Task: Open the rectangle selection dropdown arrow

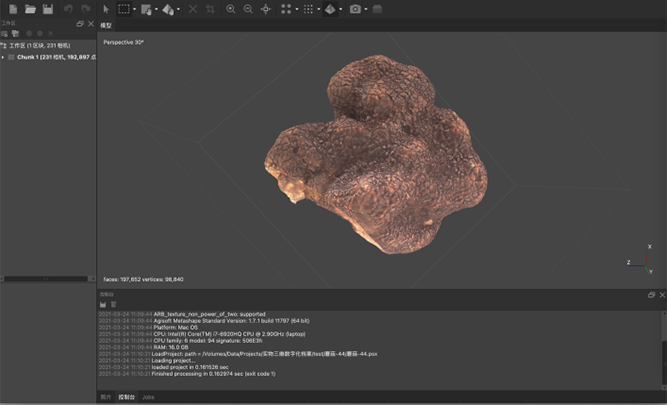Action: click(134, 9)
